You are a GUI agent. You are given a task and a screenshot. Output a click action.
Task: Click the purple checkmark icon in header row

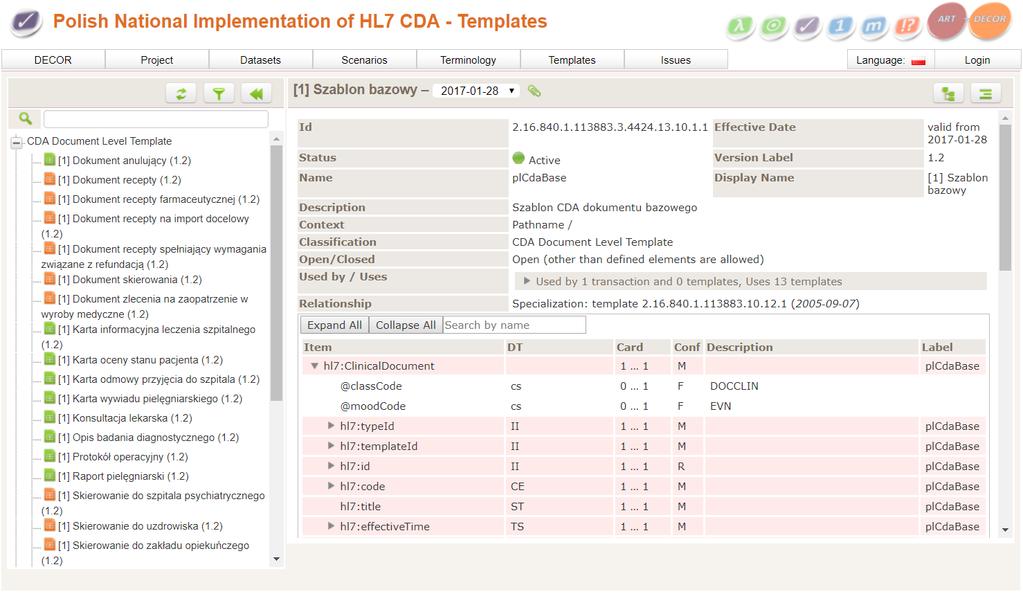click(807, 27)
